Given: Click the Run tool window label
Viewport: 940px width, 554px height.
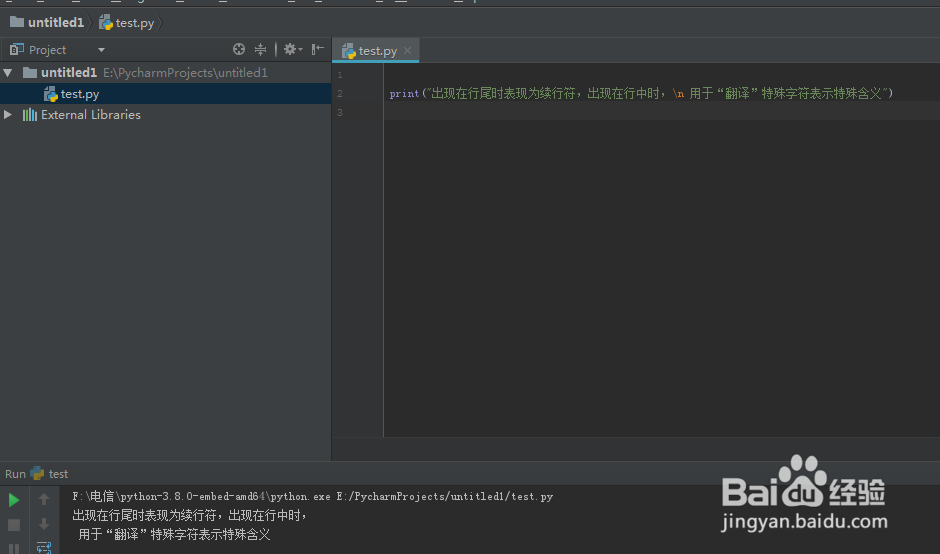Looking at the screenshot, I should pyautogui.click(x=15, y=474).
